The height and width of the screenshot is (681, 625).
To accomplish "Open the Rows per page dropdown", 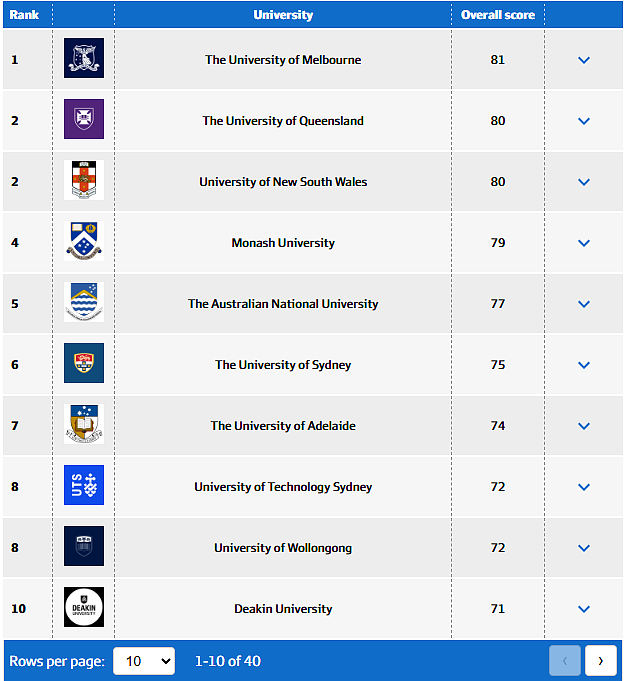I will 144,661.
